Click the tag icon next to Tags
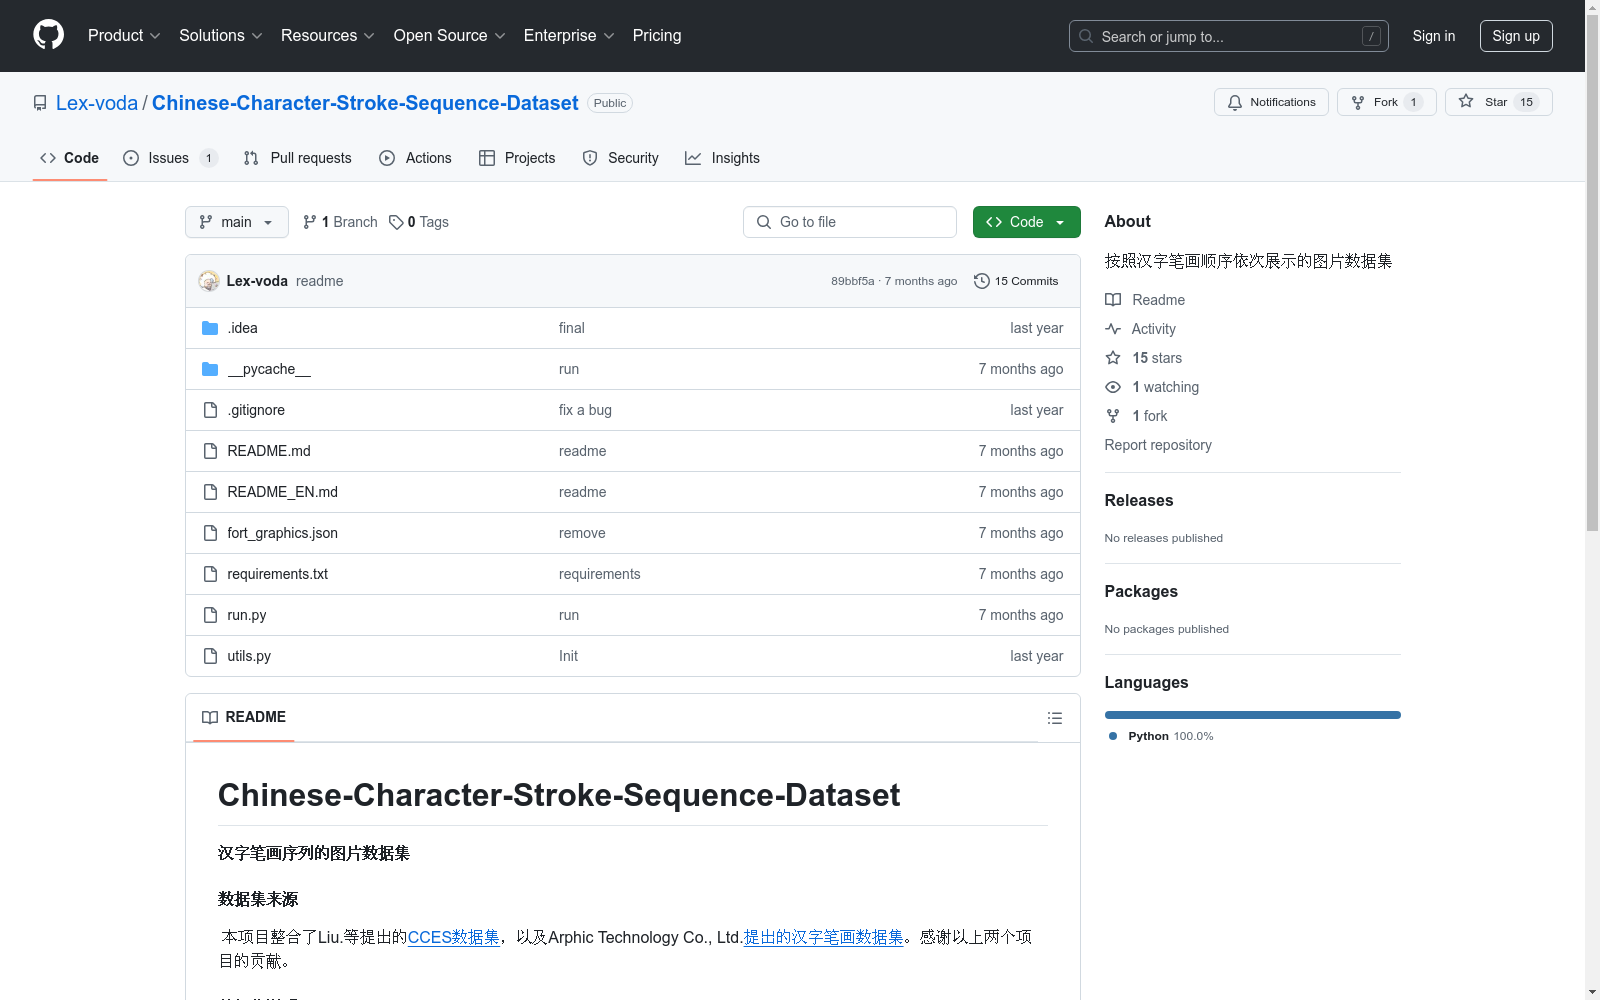This screenshot has width=1600, height=1000. 396,222
